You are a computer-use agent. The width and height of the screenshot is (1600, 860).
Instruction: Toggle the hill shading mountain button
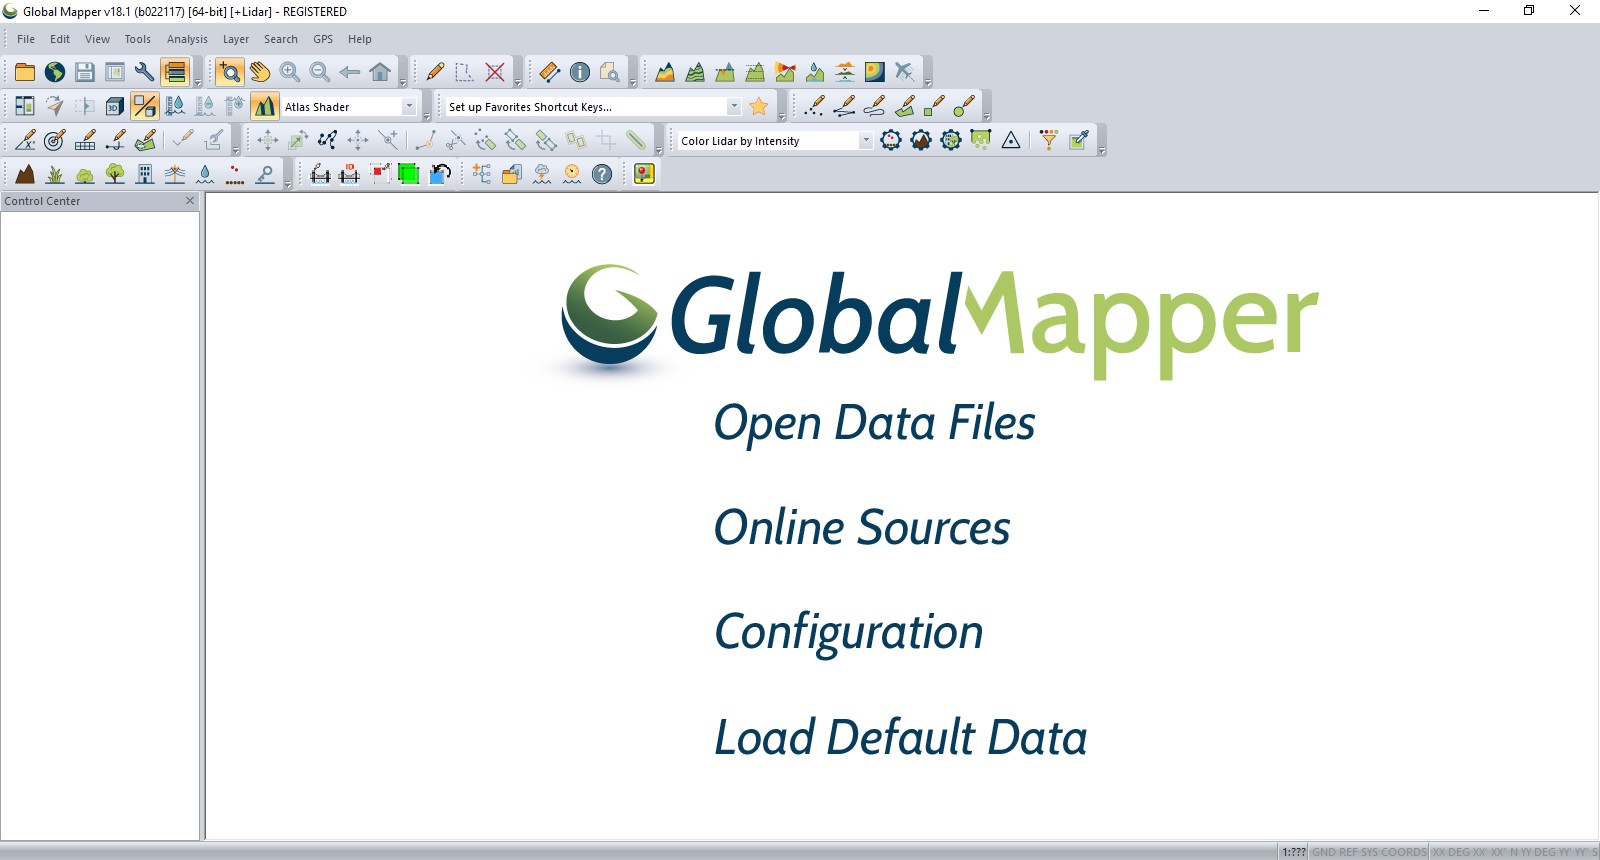(x=265, y=106)
